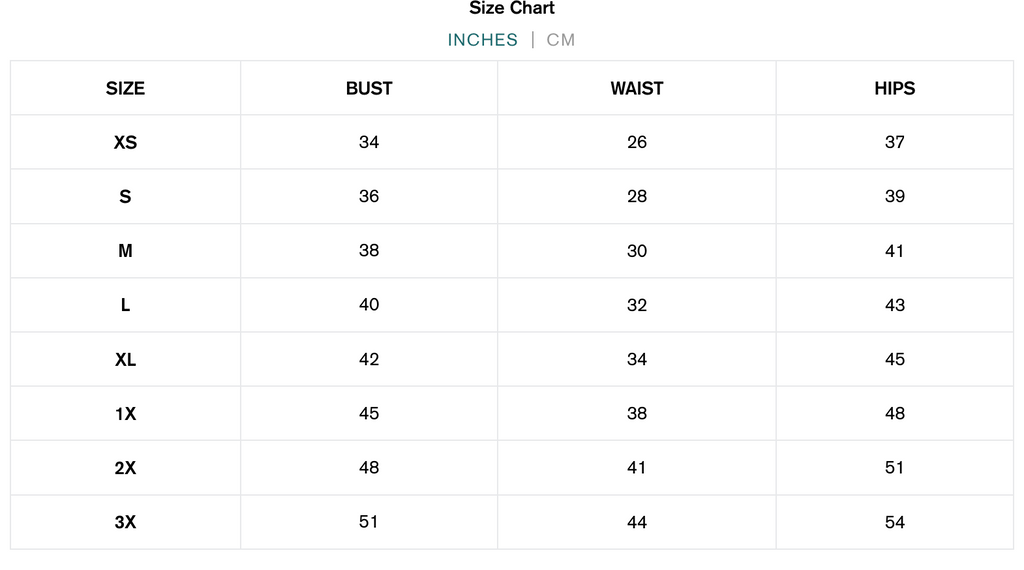This screenshot has width=1024, height=570.
Task: Click the SIZE column header
Action: pos(125,89)
